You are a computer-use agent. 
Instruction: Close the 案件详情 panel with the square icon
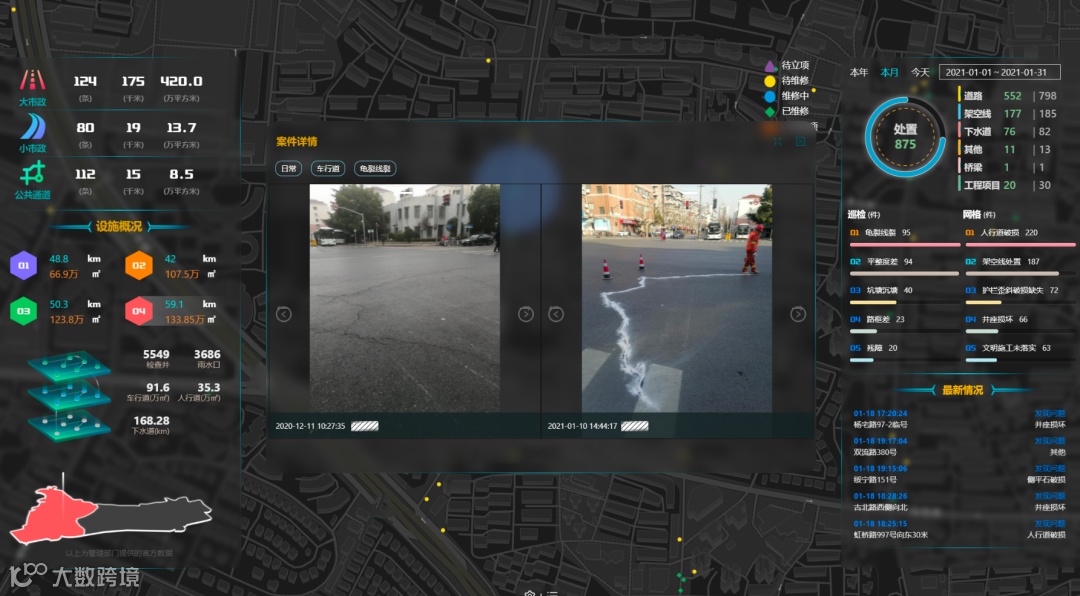point(800,141)
